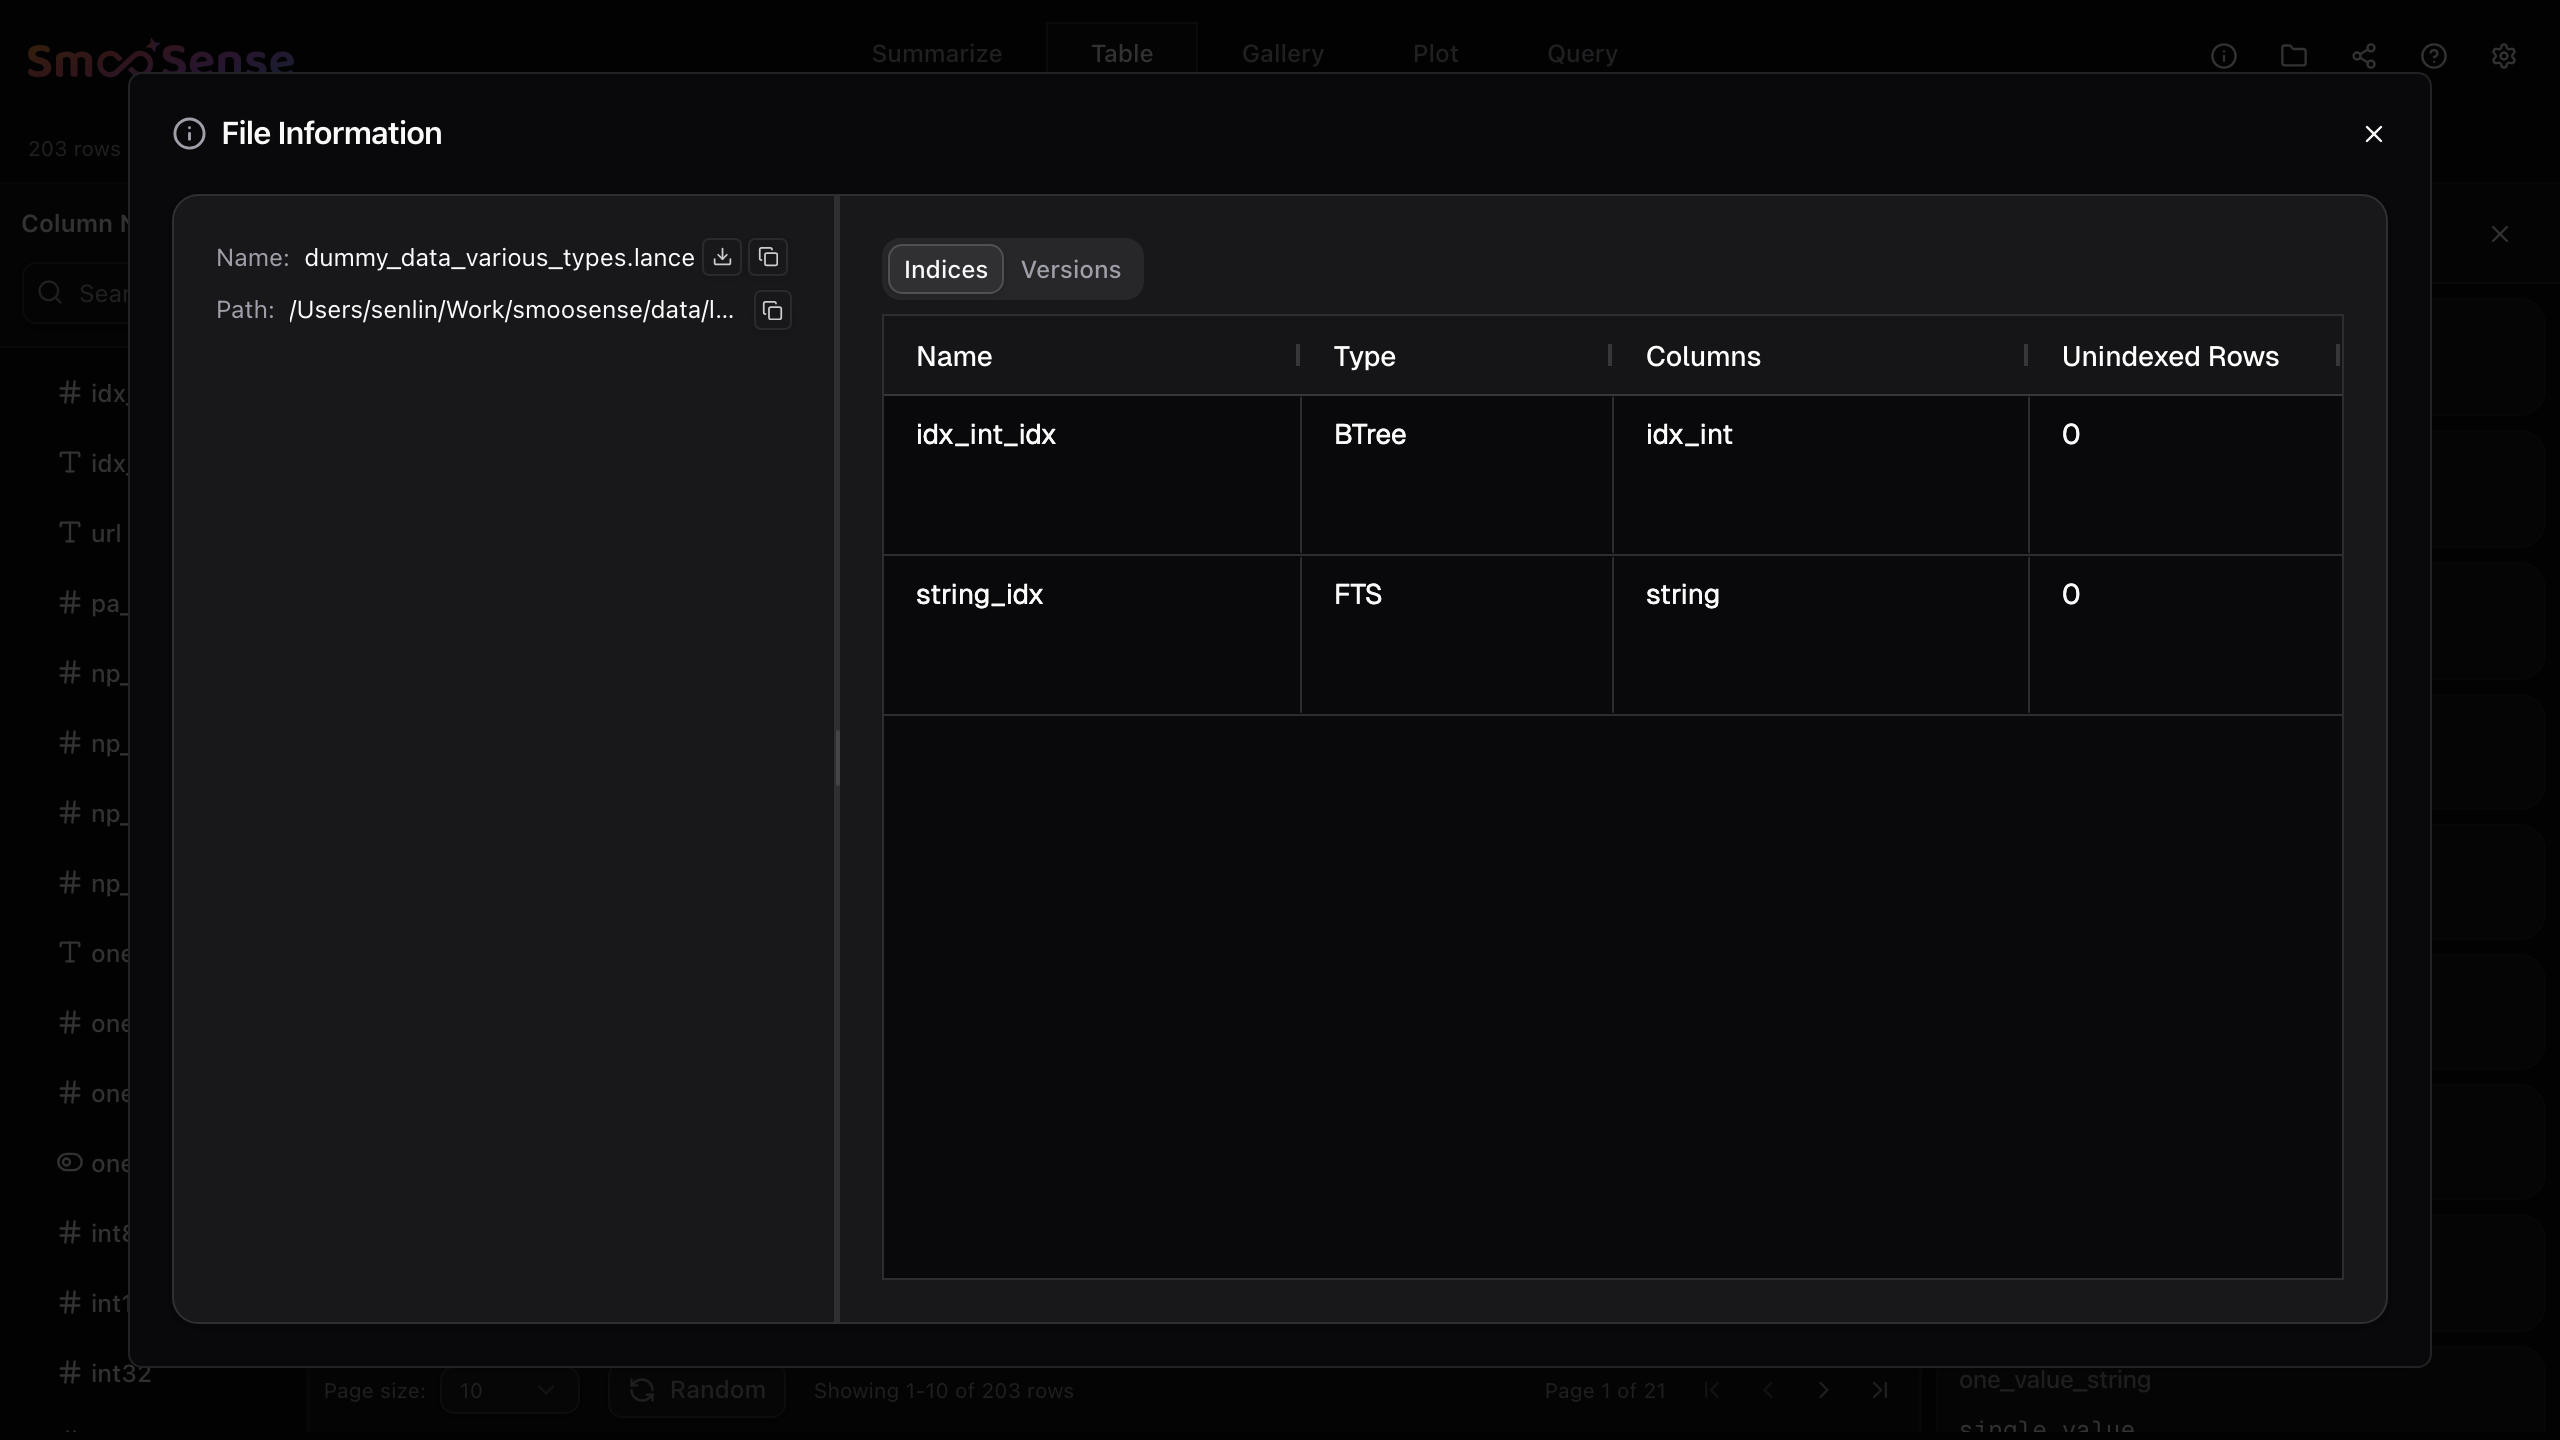Sort by the Type column header
2560x1440 pixels.
(x=1364, y=356)
